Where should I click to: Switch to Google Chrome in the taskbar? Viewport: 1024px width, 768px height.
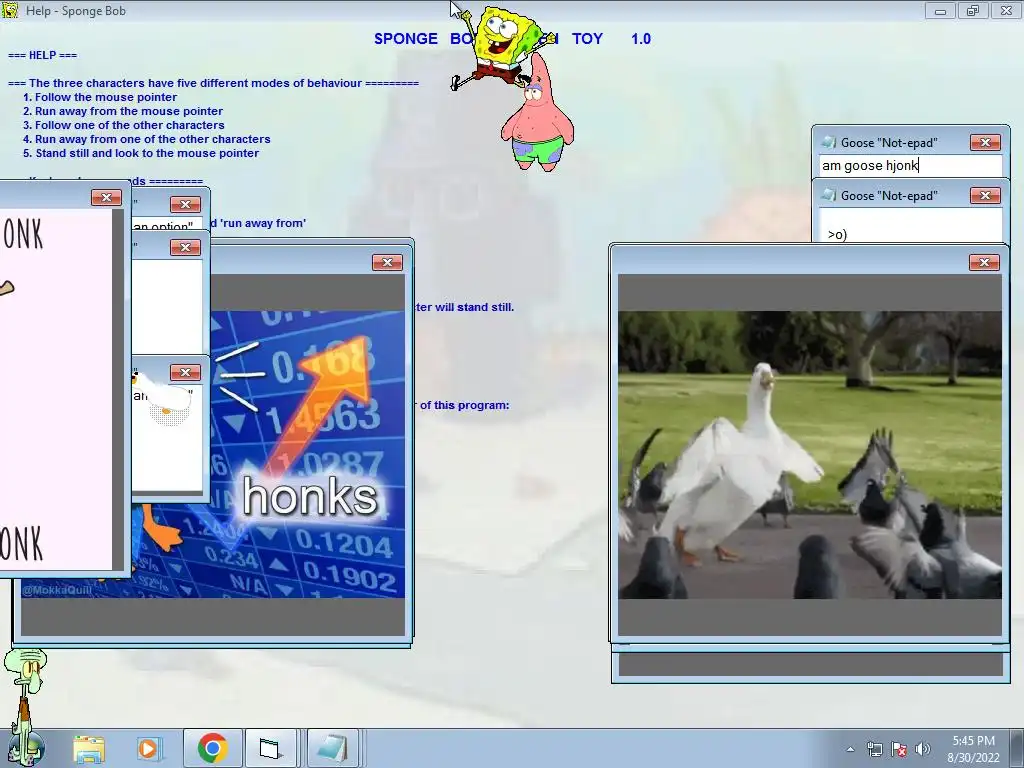[212, 748]
